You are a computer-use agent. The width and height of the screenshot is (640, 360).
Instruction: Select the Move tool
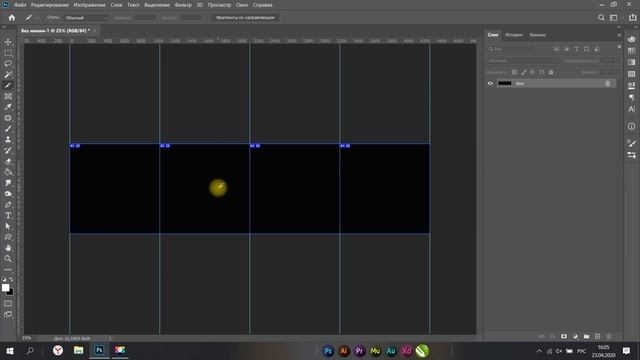tap(8, 42)
